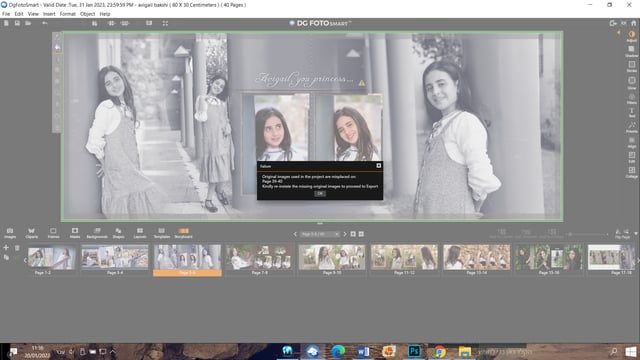Open the Edit menu
640x360 pixels.
pos(19,14)
